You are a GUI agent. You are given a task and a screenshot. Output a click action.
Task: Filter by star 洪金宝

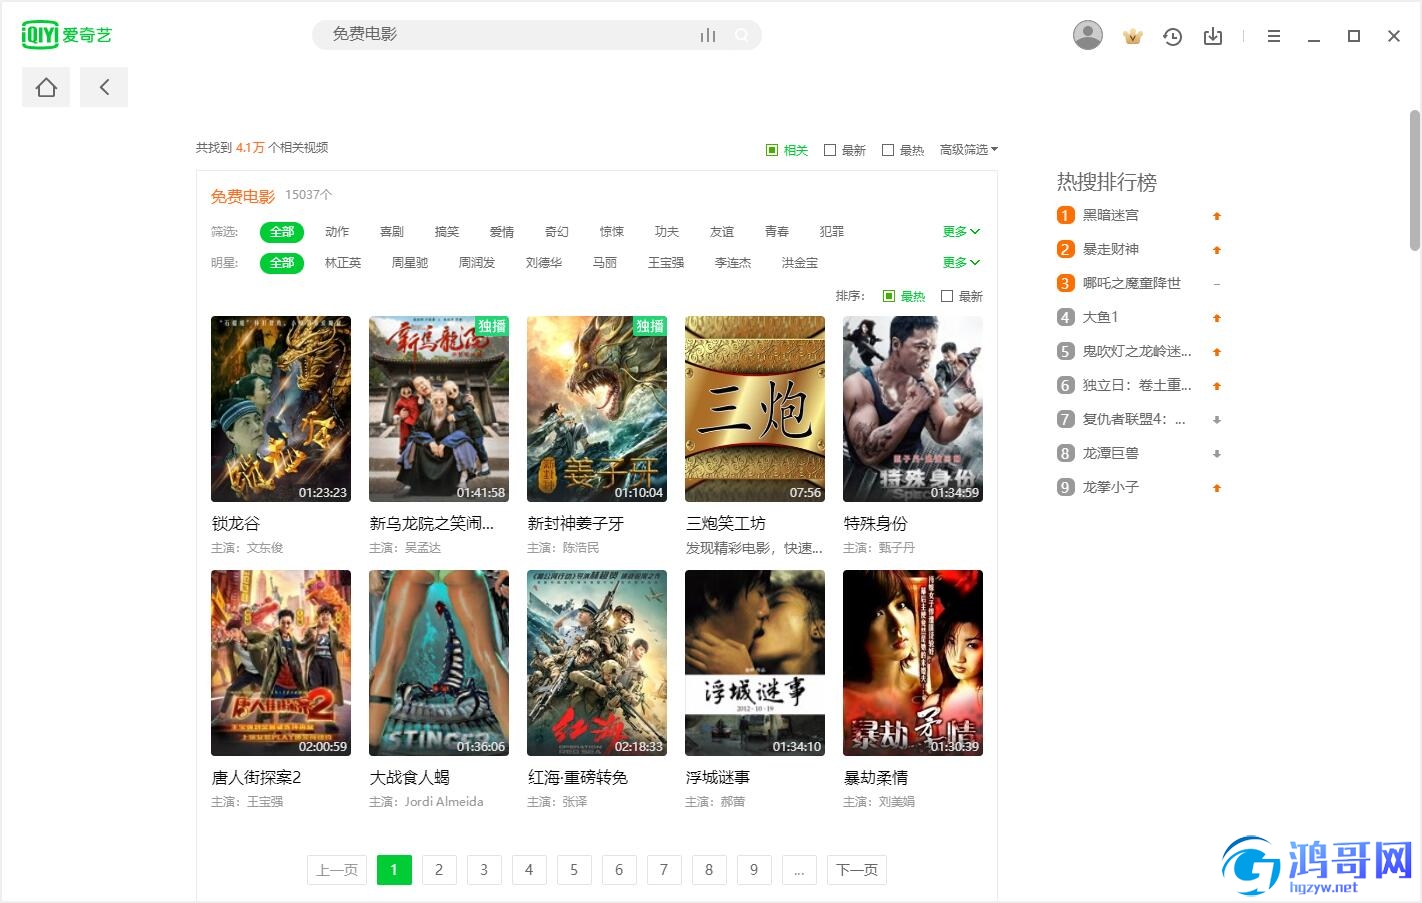800,263
